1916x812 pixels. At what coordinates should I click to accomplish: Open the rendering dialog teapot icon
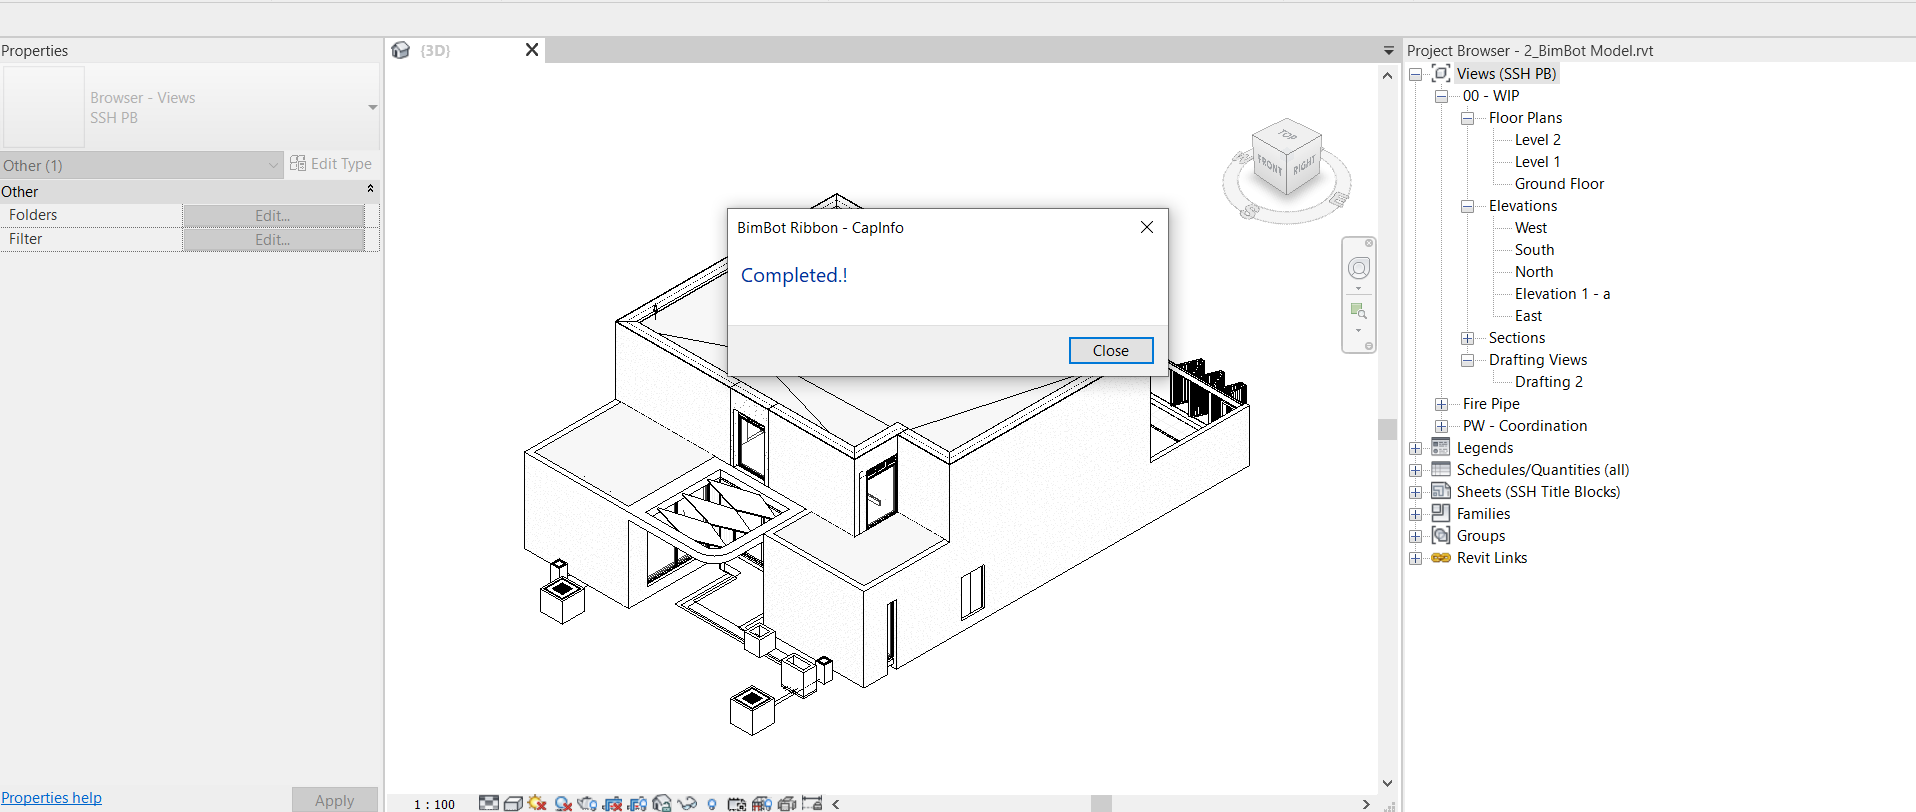tap(588, 803)
